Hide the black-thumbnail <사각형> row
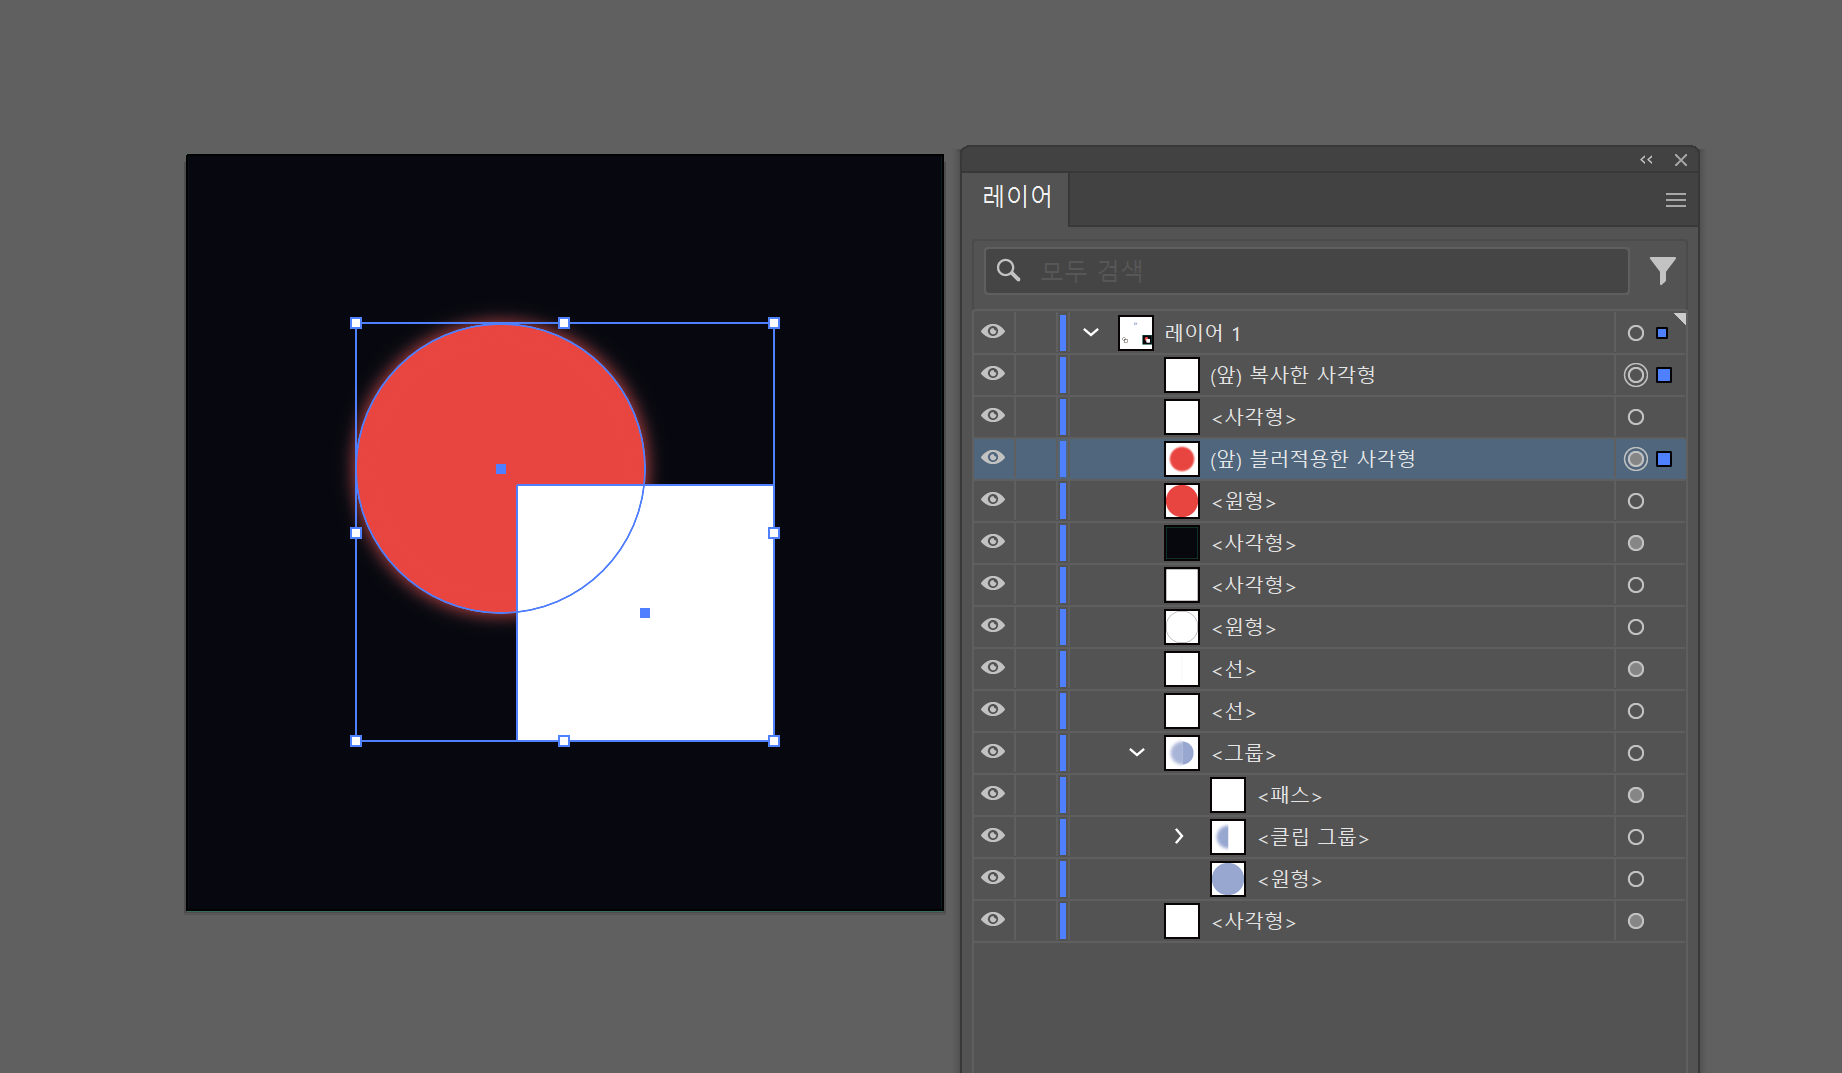 pyautogui.click(x=993, y=542)
